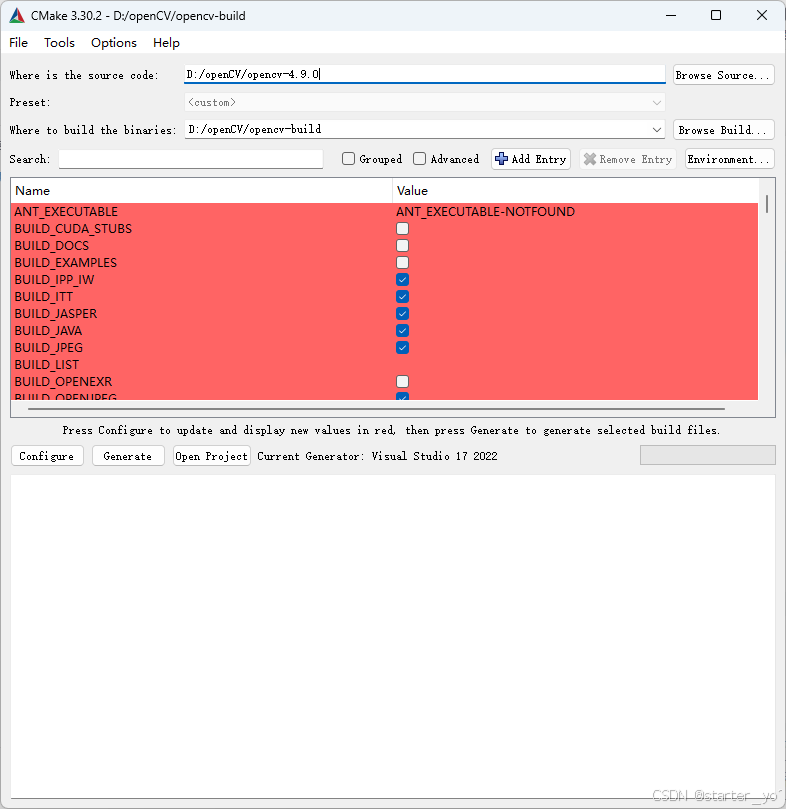This screenshot has height=809, width=786.
Task: Maximize the CMake window
Action: click(716, 15)
